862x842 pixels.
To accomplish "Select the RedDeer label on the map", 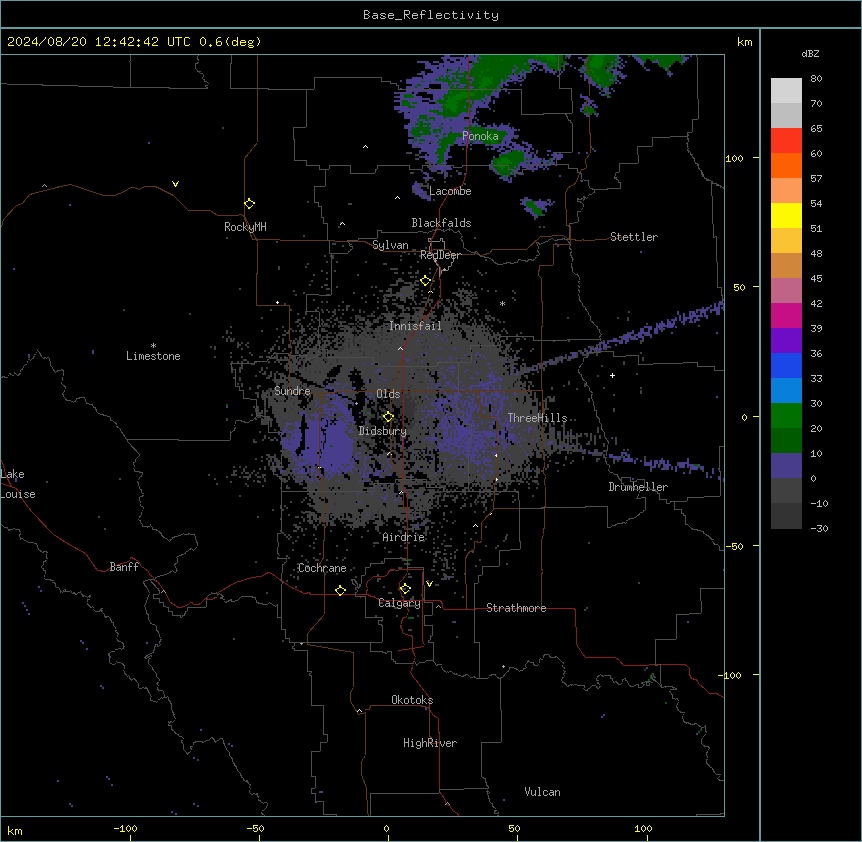I will pos(440,255).
